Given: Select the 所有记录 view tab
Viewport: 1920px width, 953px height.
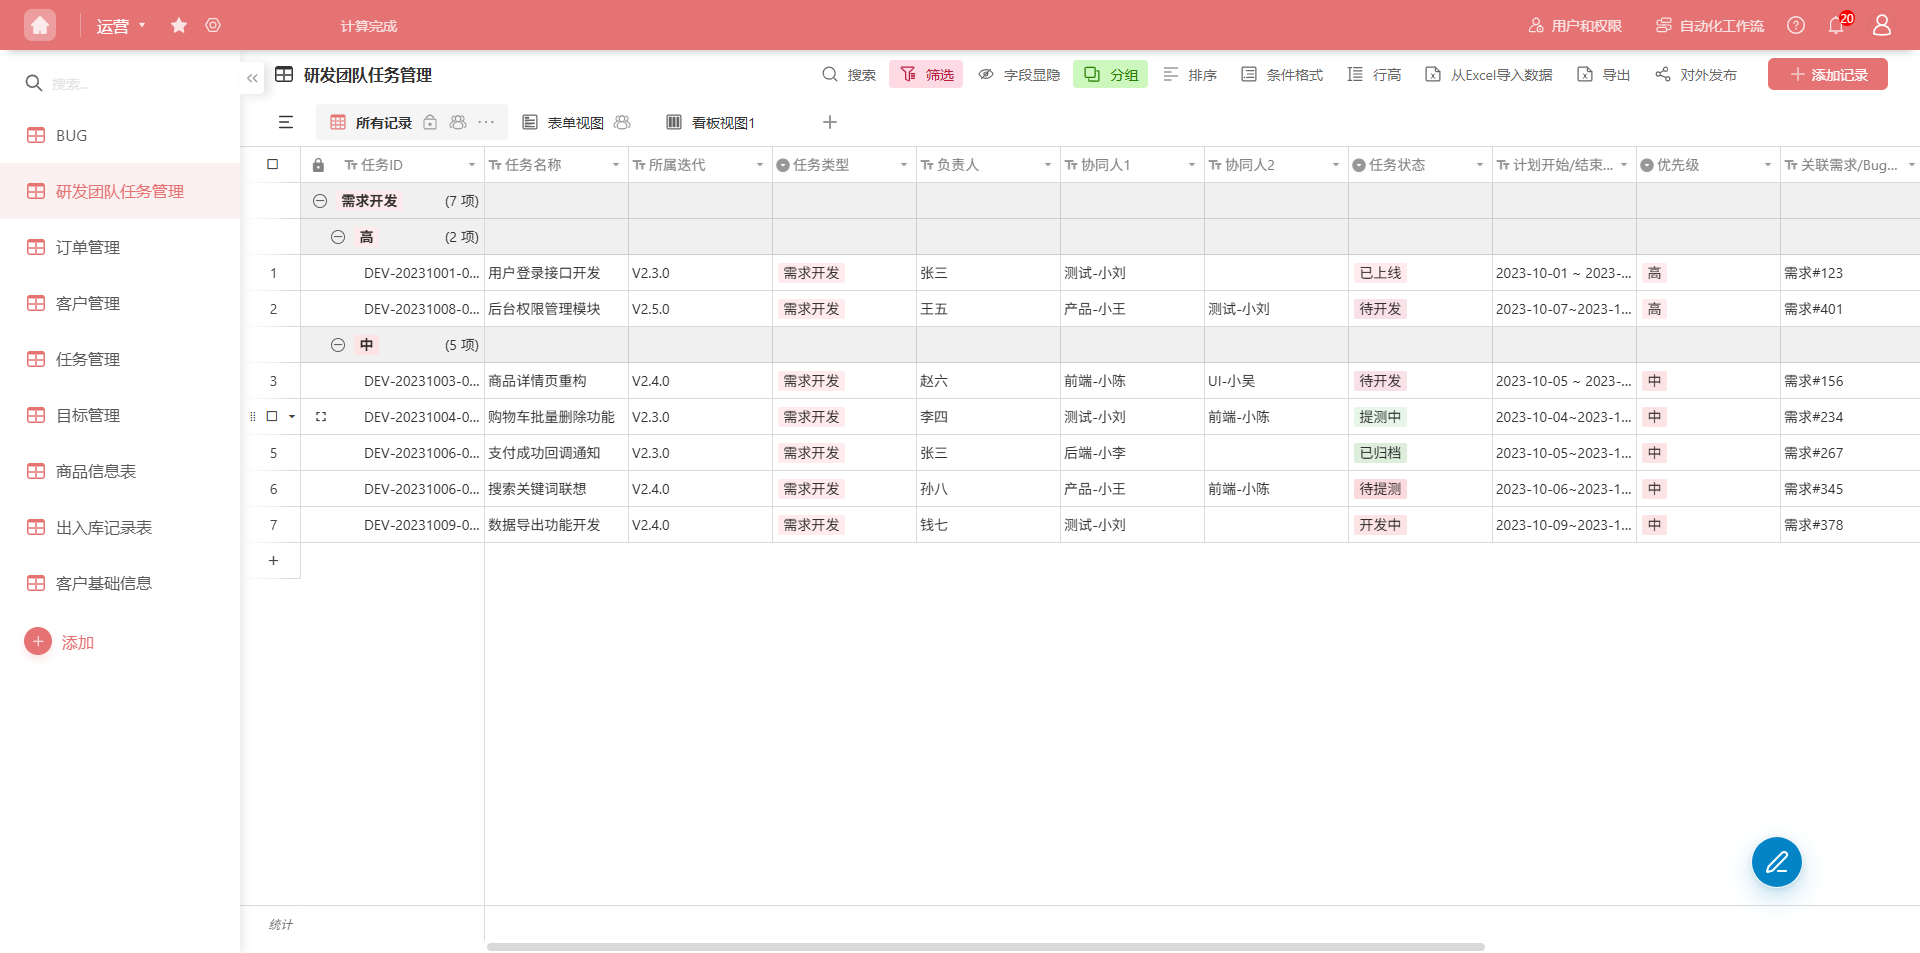Looking at the screenshot, I should 384,122.
